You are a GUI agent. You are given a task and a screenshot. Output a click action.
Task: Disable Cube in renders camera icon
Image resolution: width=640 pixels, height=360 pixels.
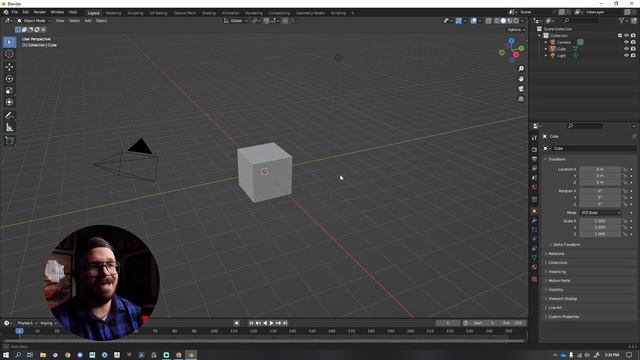coord(633,49)
